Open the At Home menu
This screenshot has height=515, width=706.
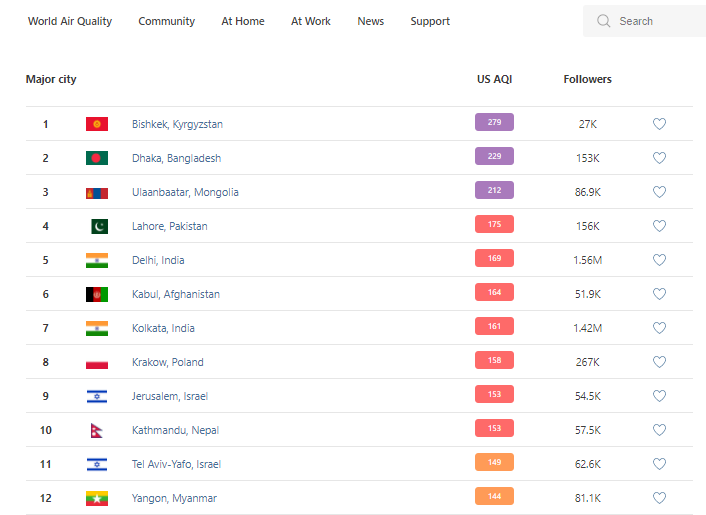tap(243, 21)
